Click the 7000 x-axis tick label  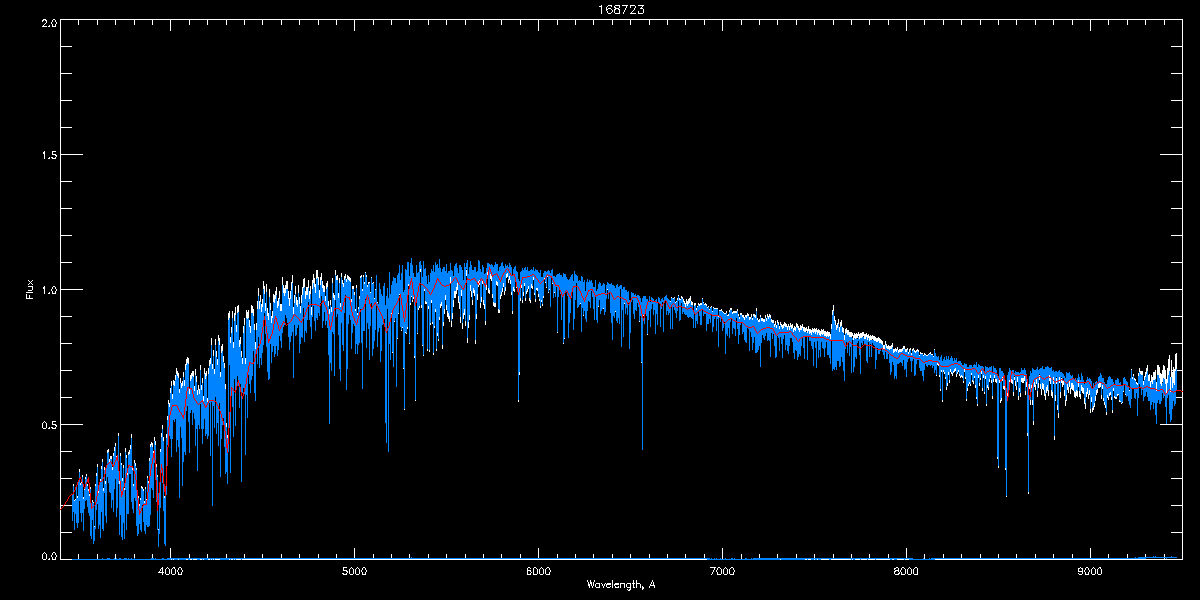click(x=722, y=572)
